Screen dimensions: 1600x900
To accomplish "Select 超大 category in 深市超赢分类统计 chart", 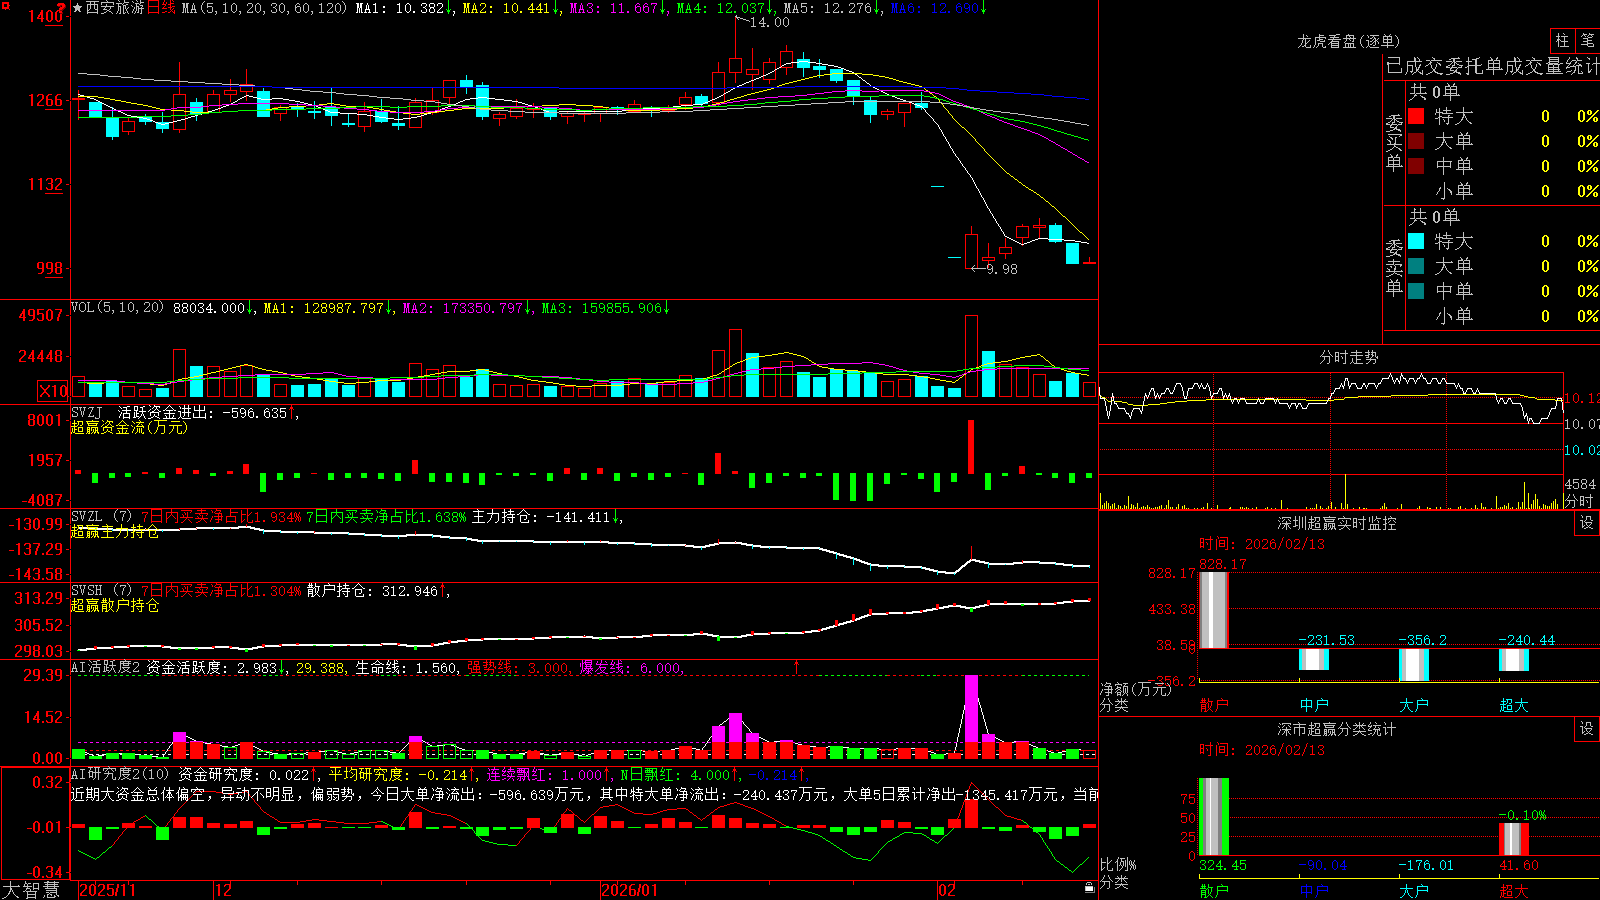I will 1514,891.
